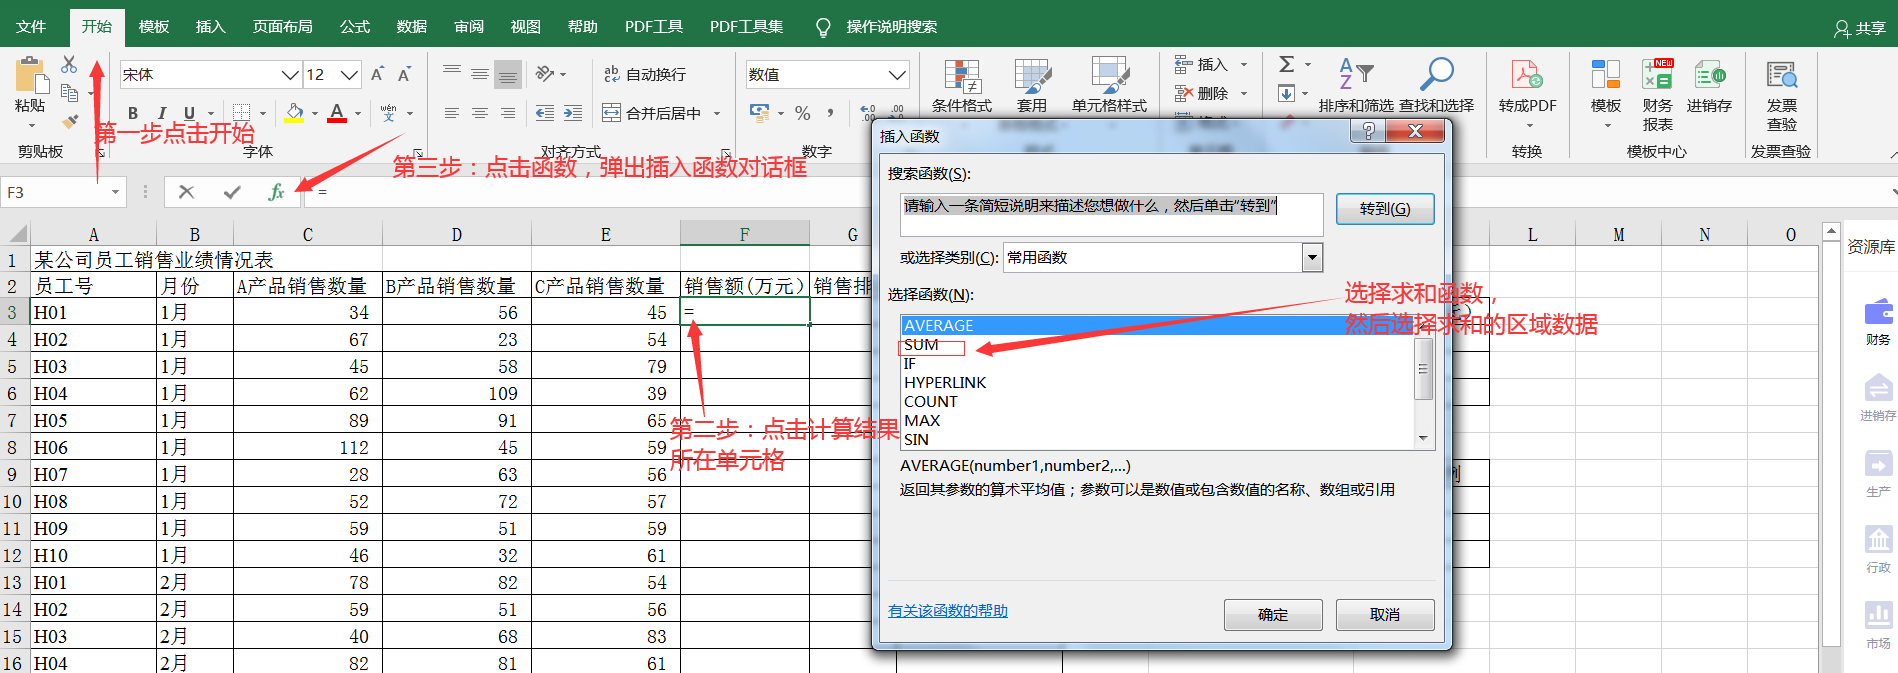The width and height of the screenshot is (1898, 673).
Task: Open function category dropdown 常用函数
Action: click(1312, 258)
